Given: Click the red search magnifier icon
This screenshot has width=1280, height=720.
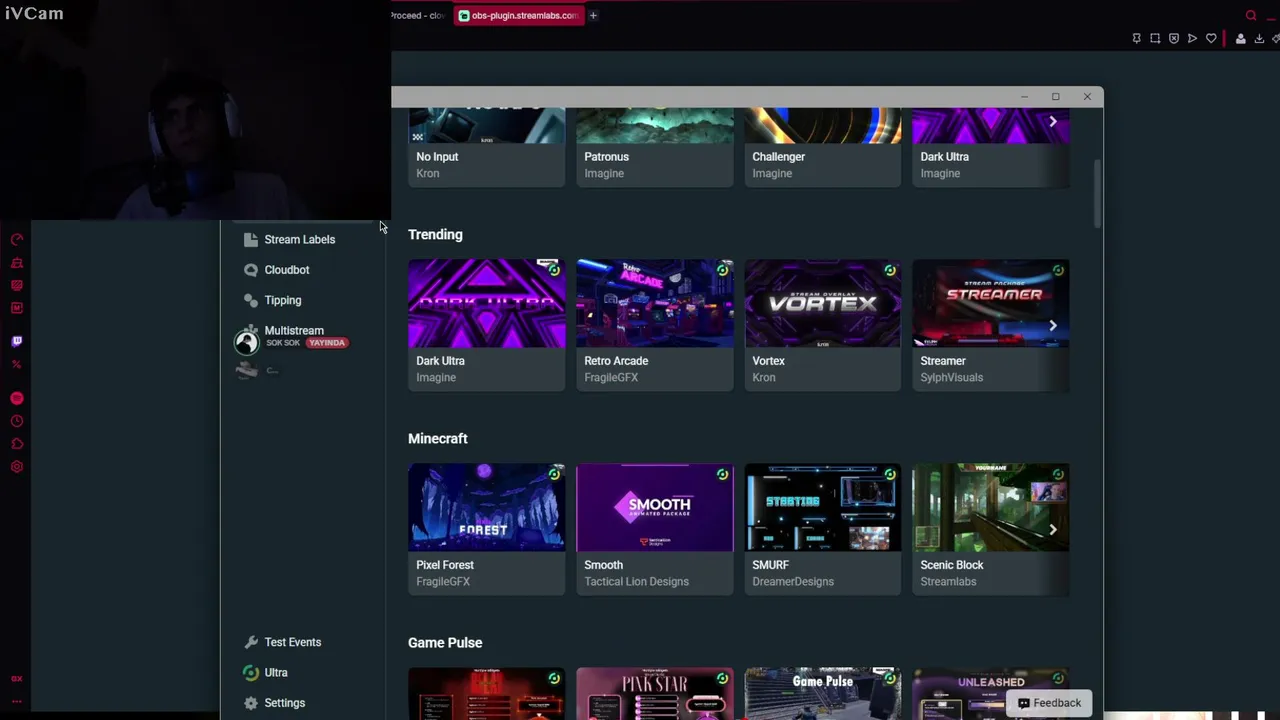Looking at the screenshot, I should 1251,15.
